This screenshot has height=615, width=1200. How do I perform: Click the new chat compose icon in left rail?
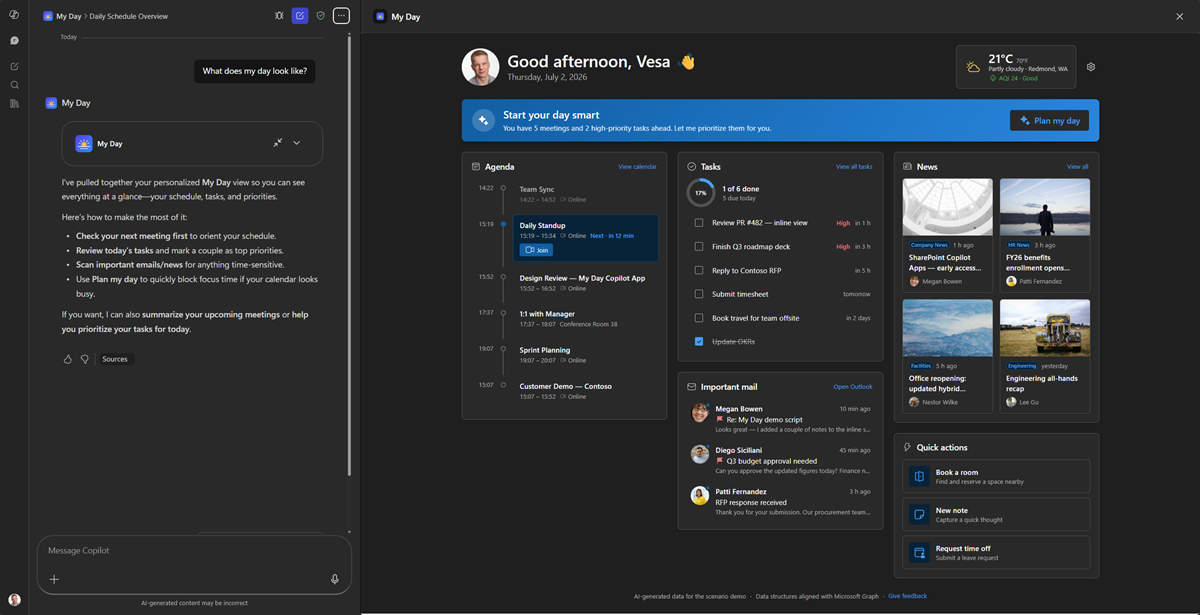tap(14, 66)
